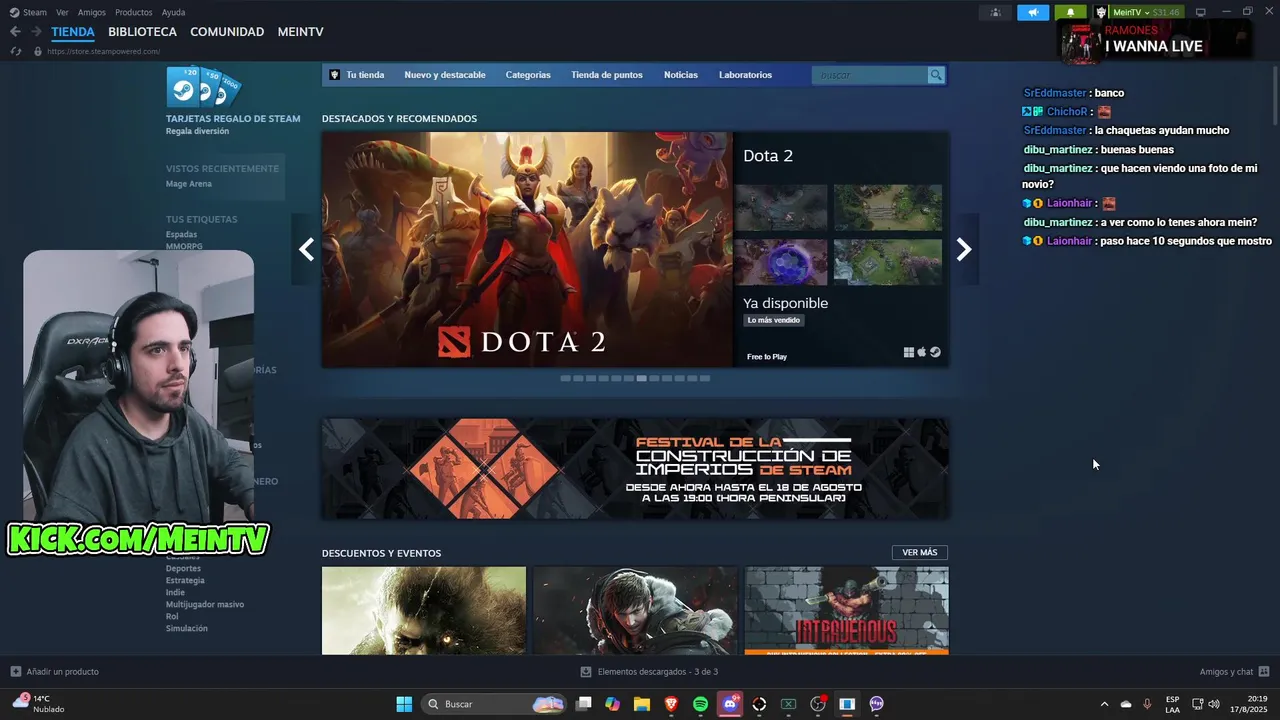Click the microphone tray icon
This screenshot has height=720, width=1280.
(x=1147, y=704)
